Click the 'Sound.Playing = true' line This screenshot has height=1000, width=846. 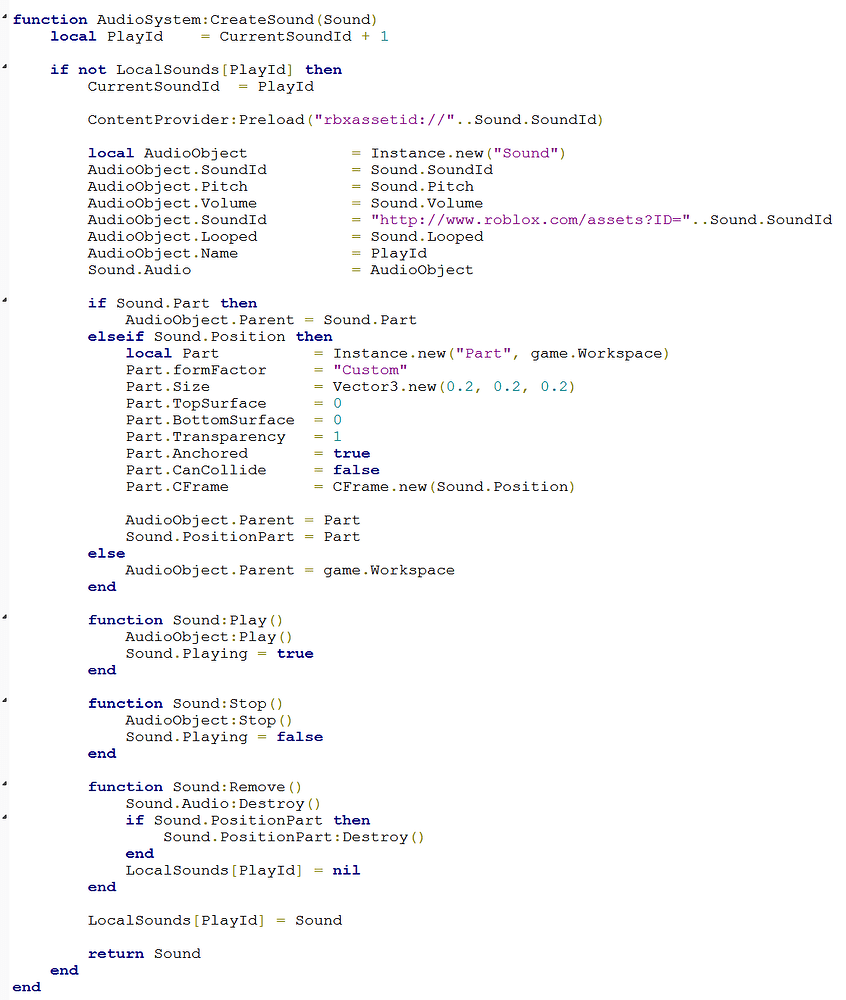click(x=219, y=653)
